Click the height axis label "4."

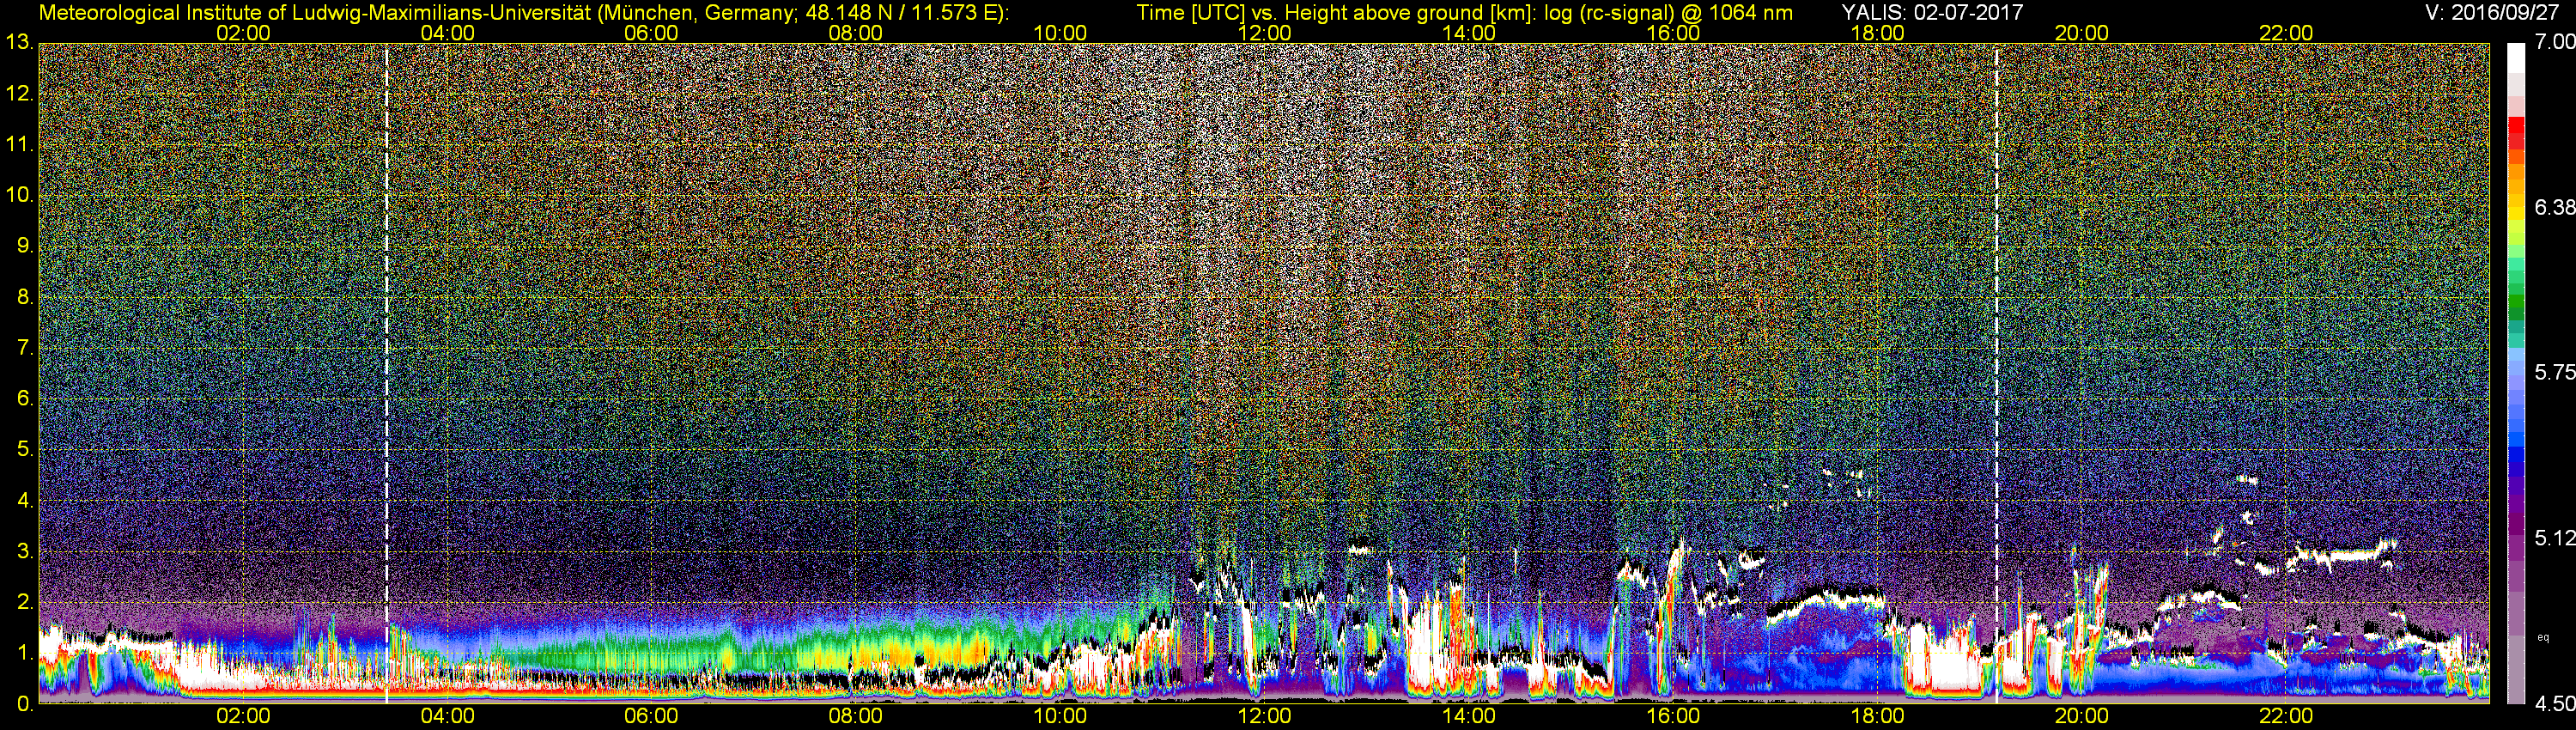[25, 501]
